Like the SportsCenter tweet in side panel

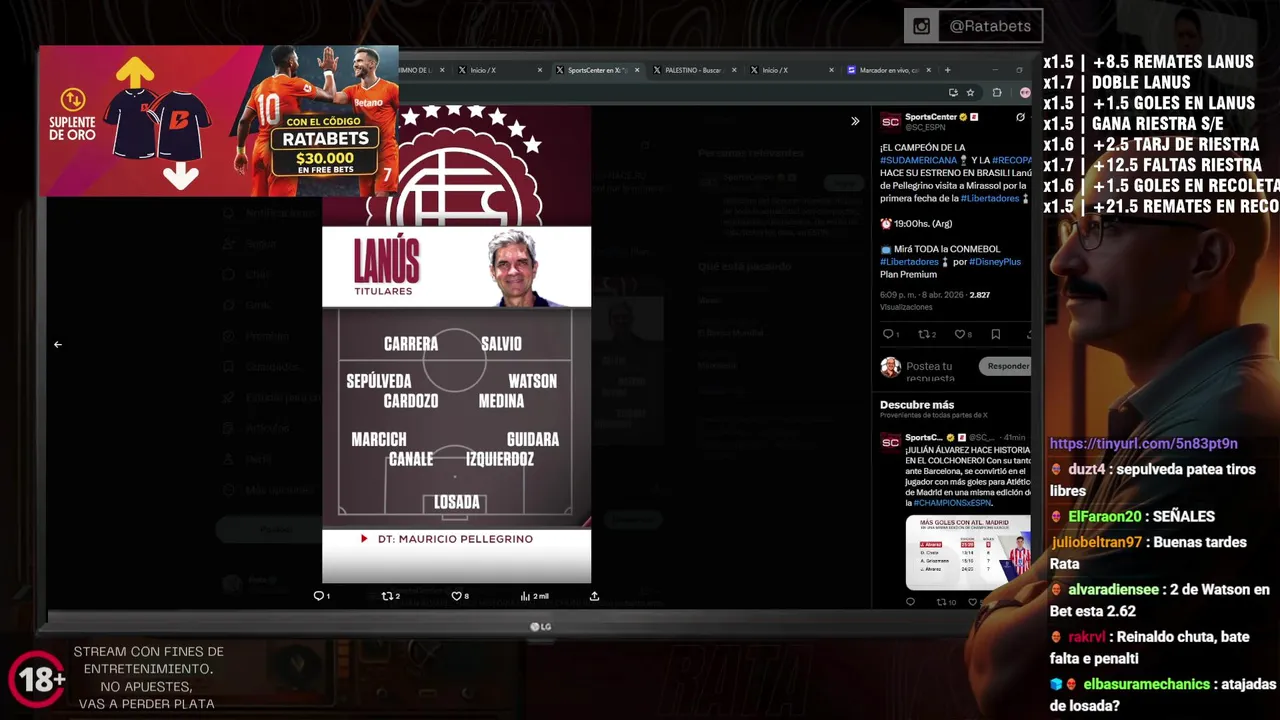[x=962, y=334]
